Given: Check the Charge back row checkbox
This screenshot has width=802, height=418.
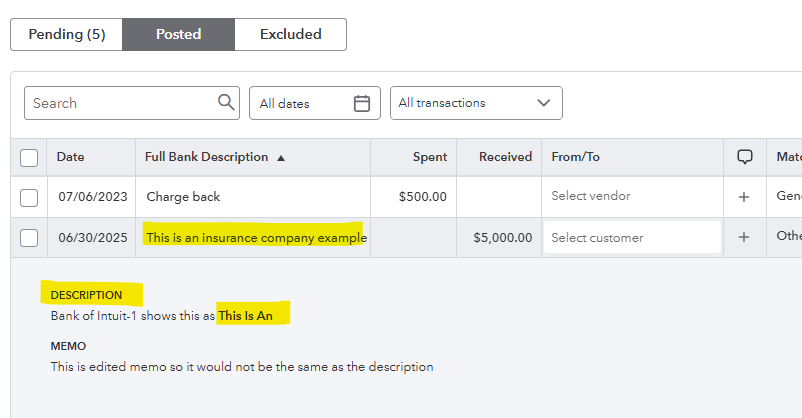Looking at the screenshot, I should point(29,197).
